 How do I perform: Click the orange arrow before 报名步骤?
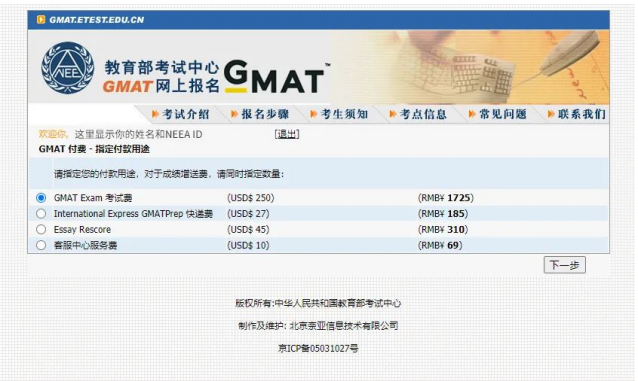tap(234, 114)
